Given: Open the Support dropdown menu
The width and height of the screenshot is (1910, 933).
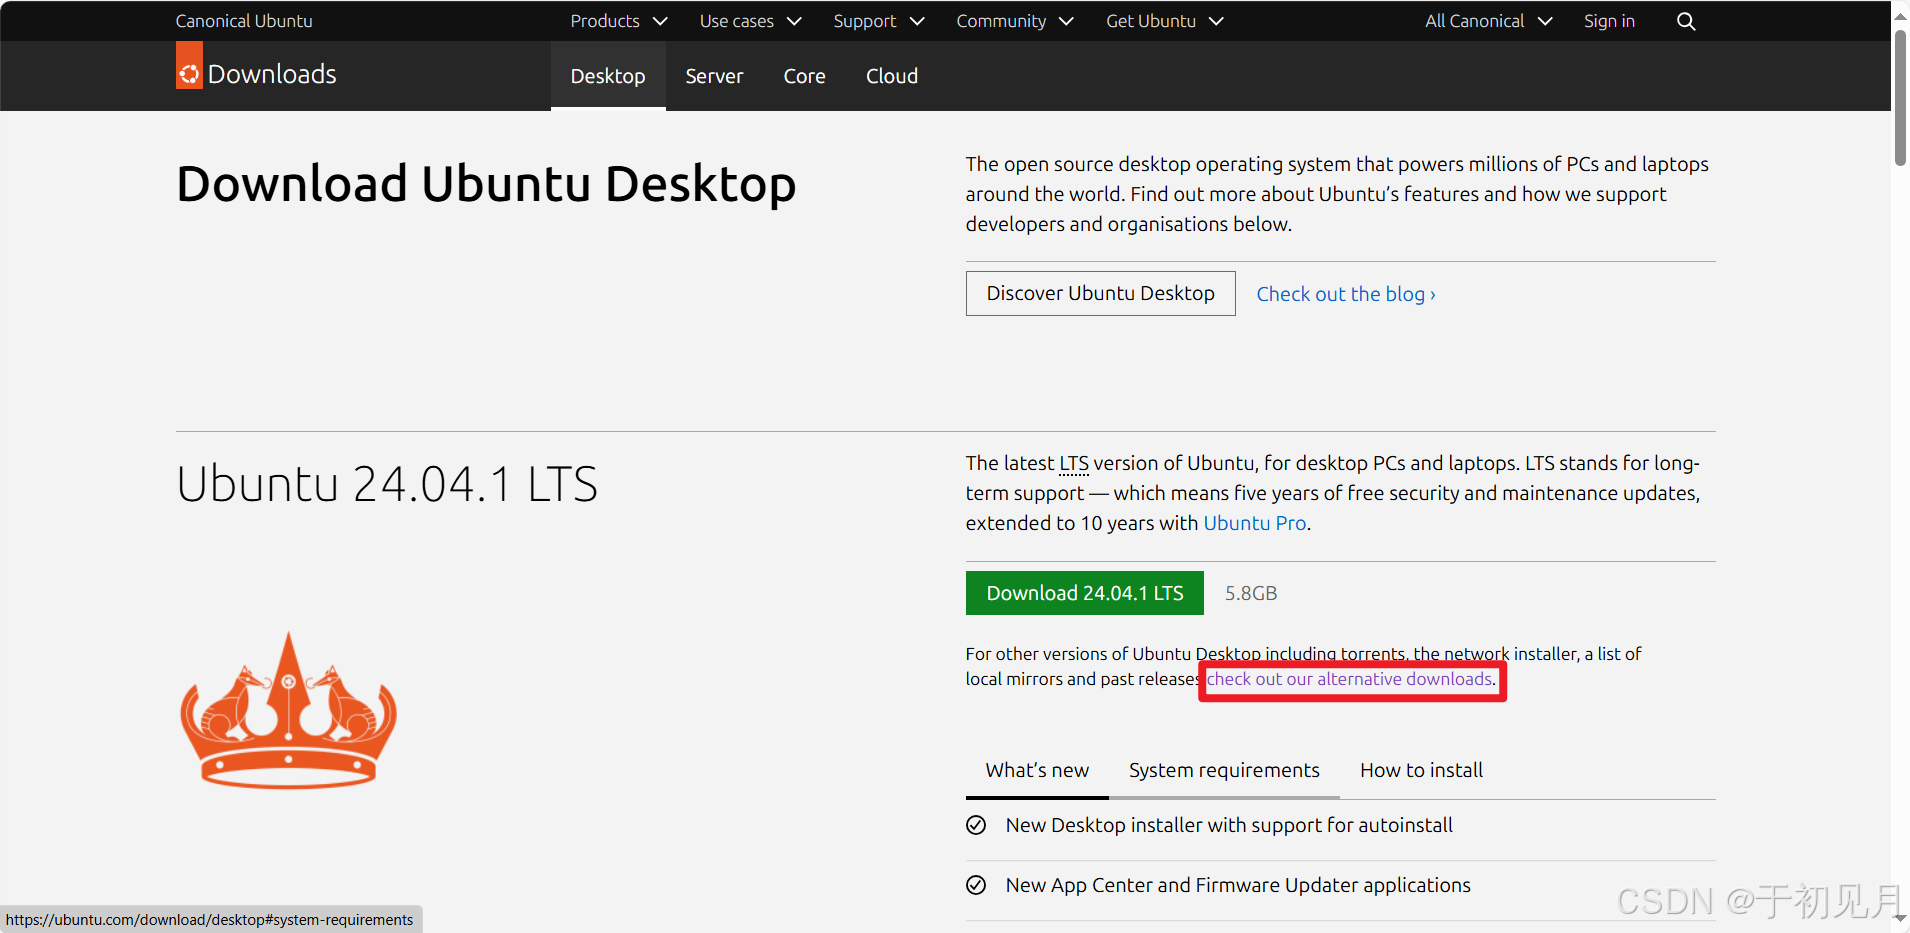Looking at the screenshot, I should tap(879, 21).
